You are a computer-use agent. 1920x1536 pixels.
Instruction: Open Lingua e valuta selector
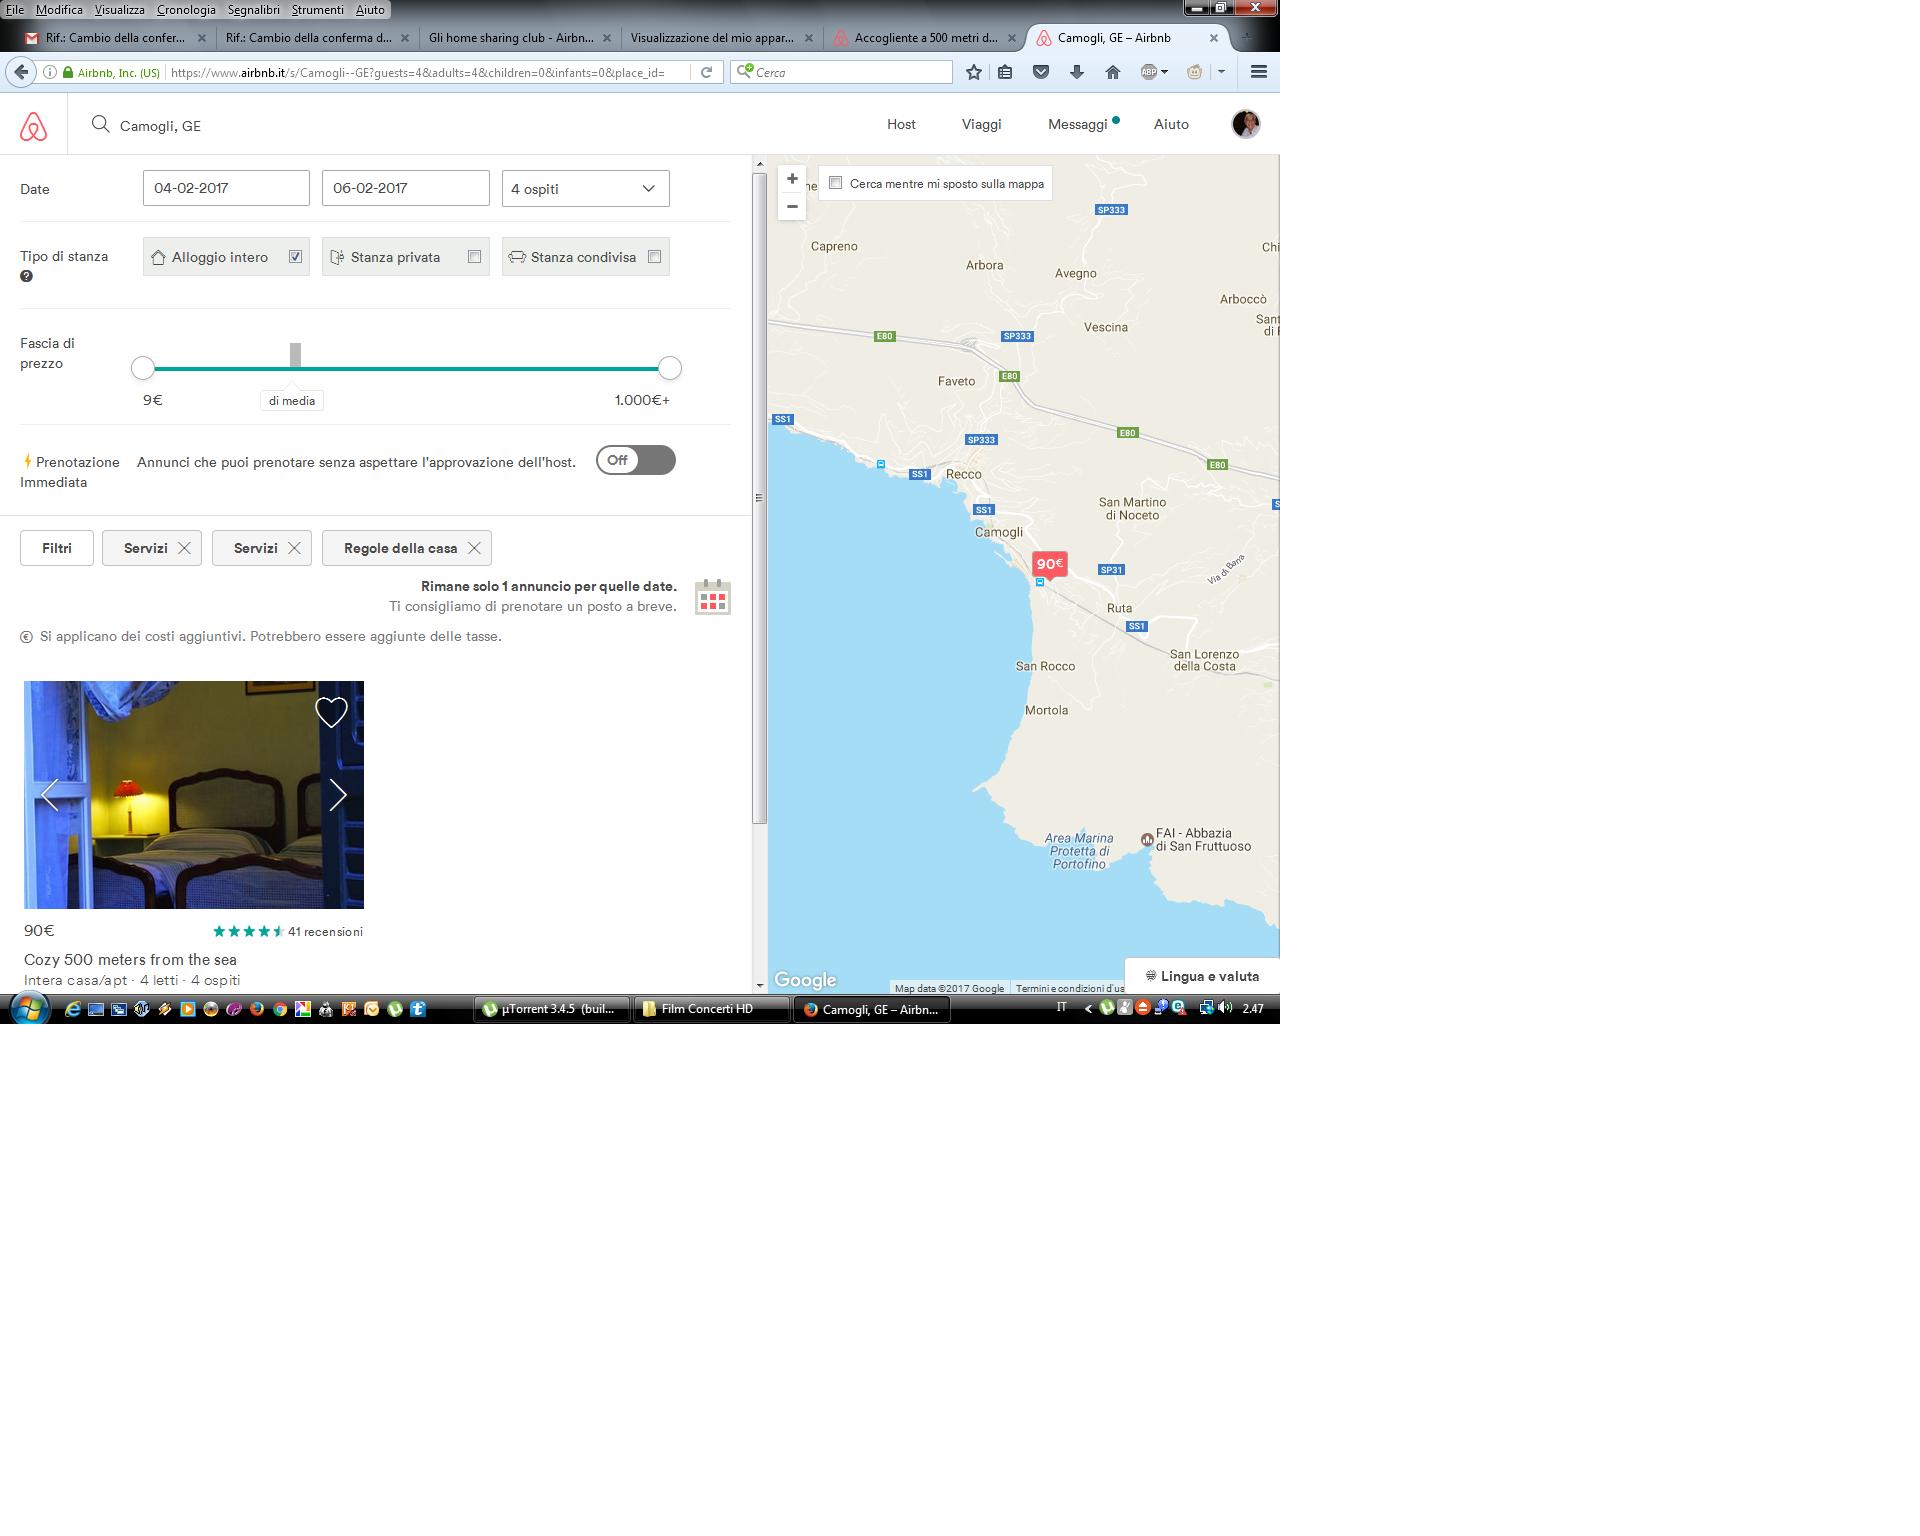tap(1201, 976)
